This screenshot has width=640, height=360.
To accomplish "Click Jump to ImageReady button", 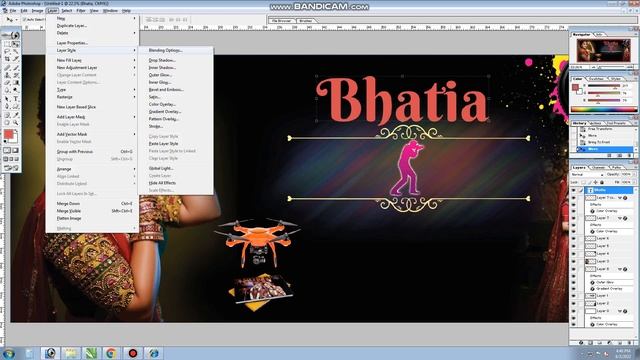I will pos(11,167).
